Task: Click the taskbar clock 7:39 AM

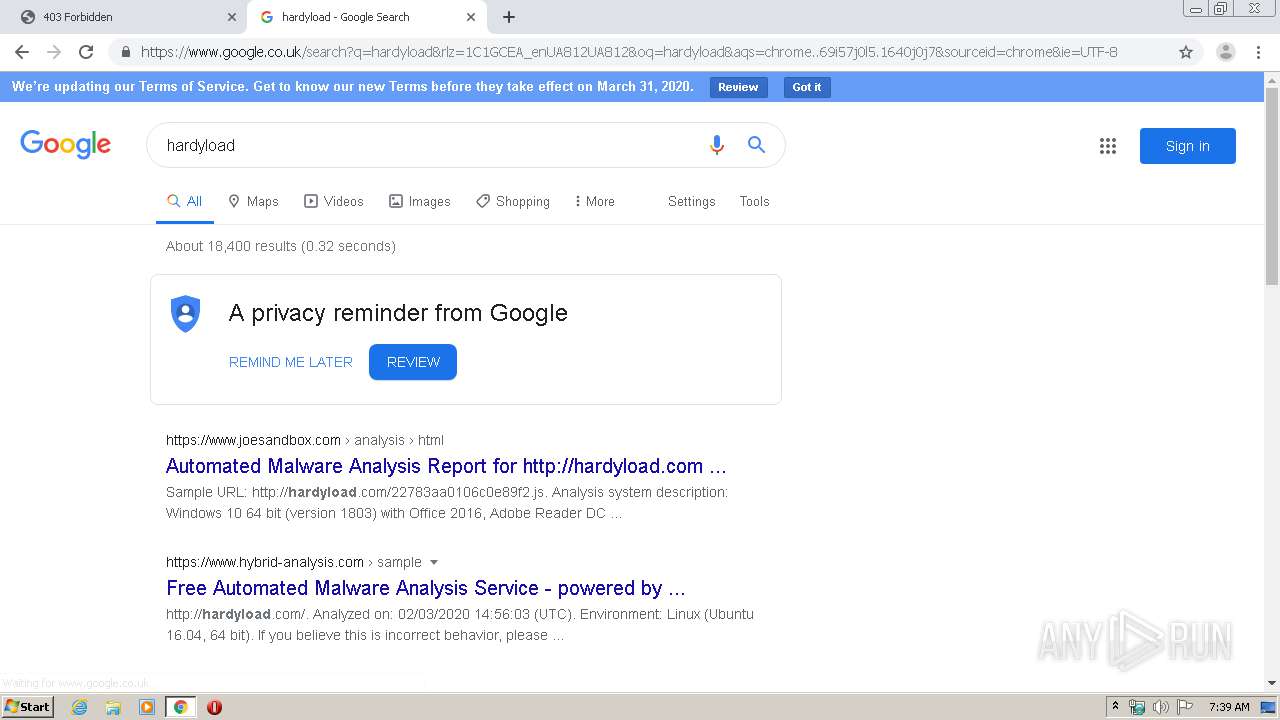Action: tap(1229, 707)
